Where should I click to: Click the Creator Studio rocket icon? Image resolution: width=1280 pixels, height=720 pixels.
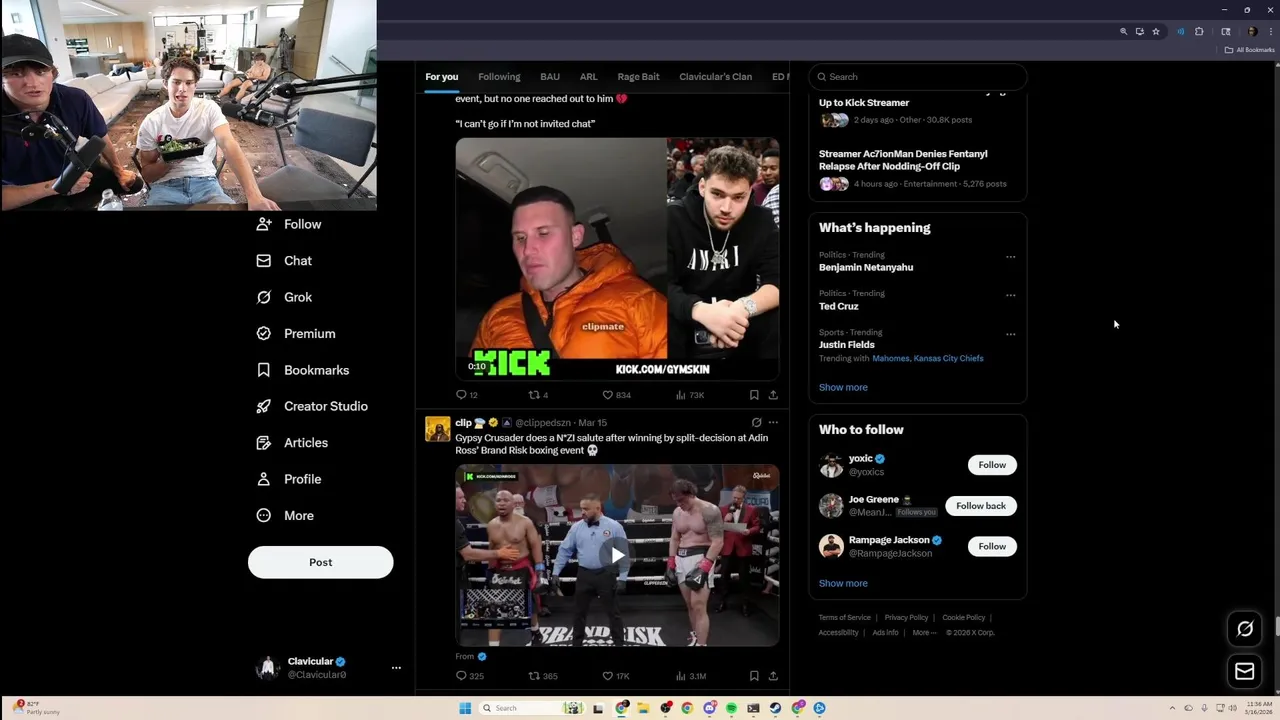(264, 406)
